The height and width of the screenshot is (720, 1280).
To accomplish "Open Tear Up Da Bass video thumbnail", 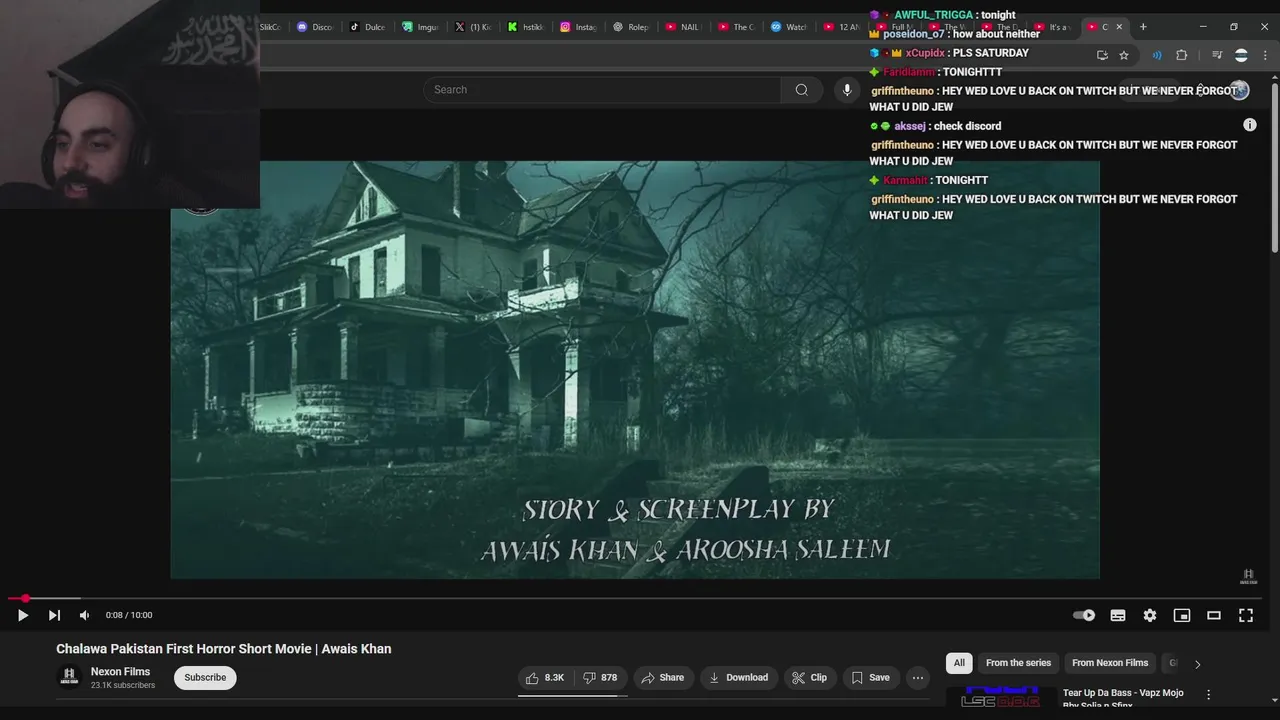I will coord(1001,697).
